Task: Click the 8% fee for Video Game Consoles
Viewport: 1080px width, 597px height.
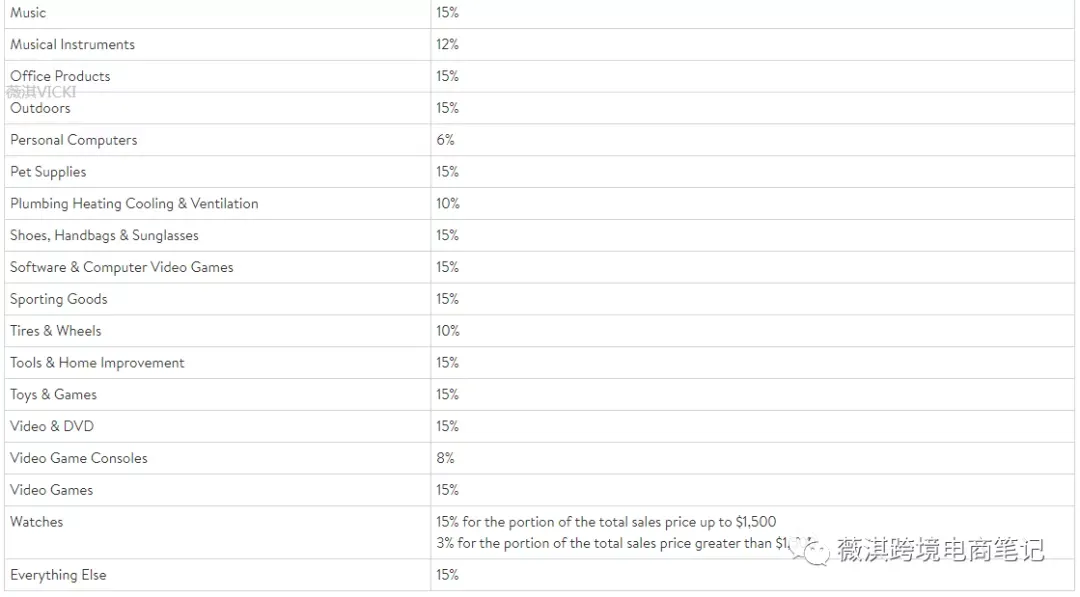Action: (x=445, y=458)
